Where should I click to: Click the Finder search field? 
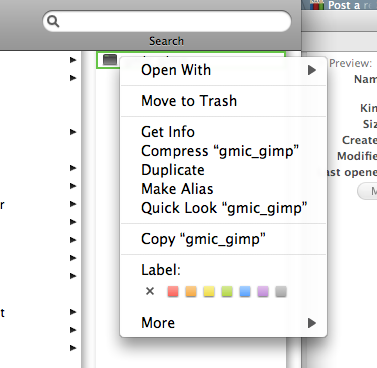point(167,21)
